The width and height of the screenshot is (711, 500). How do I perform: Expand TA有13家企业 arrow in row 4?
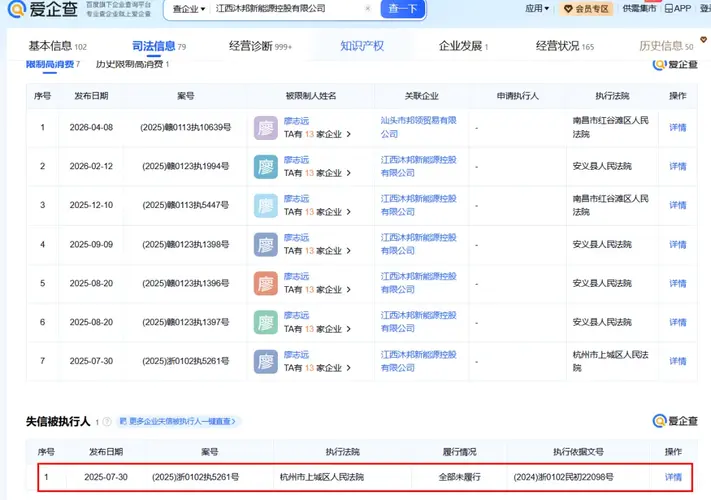point(348,251)
